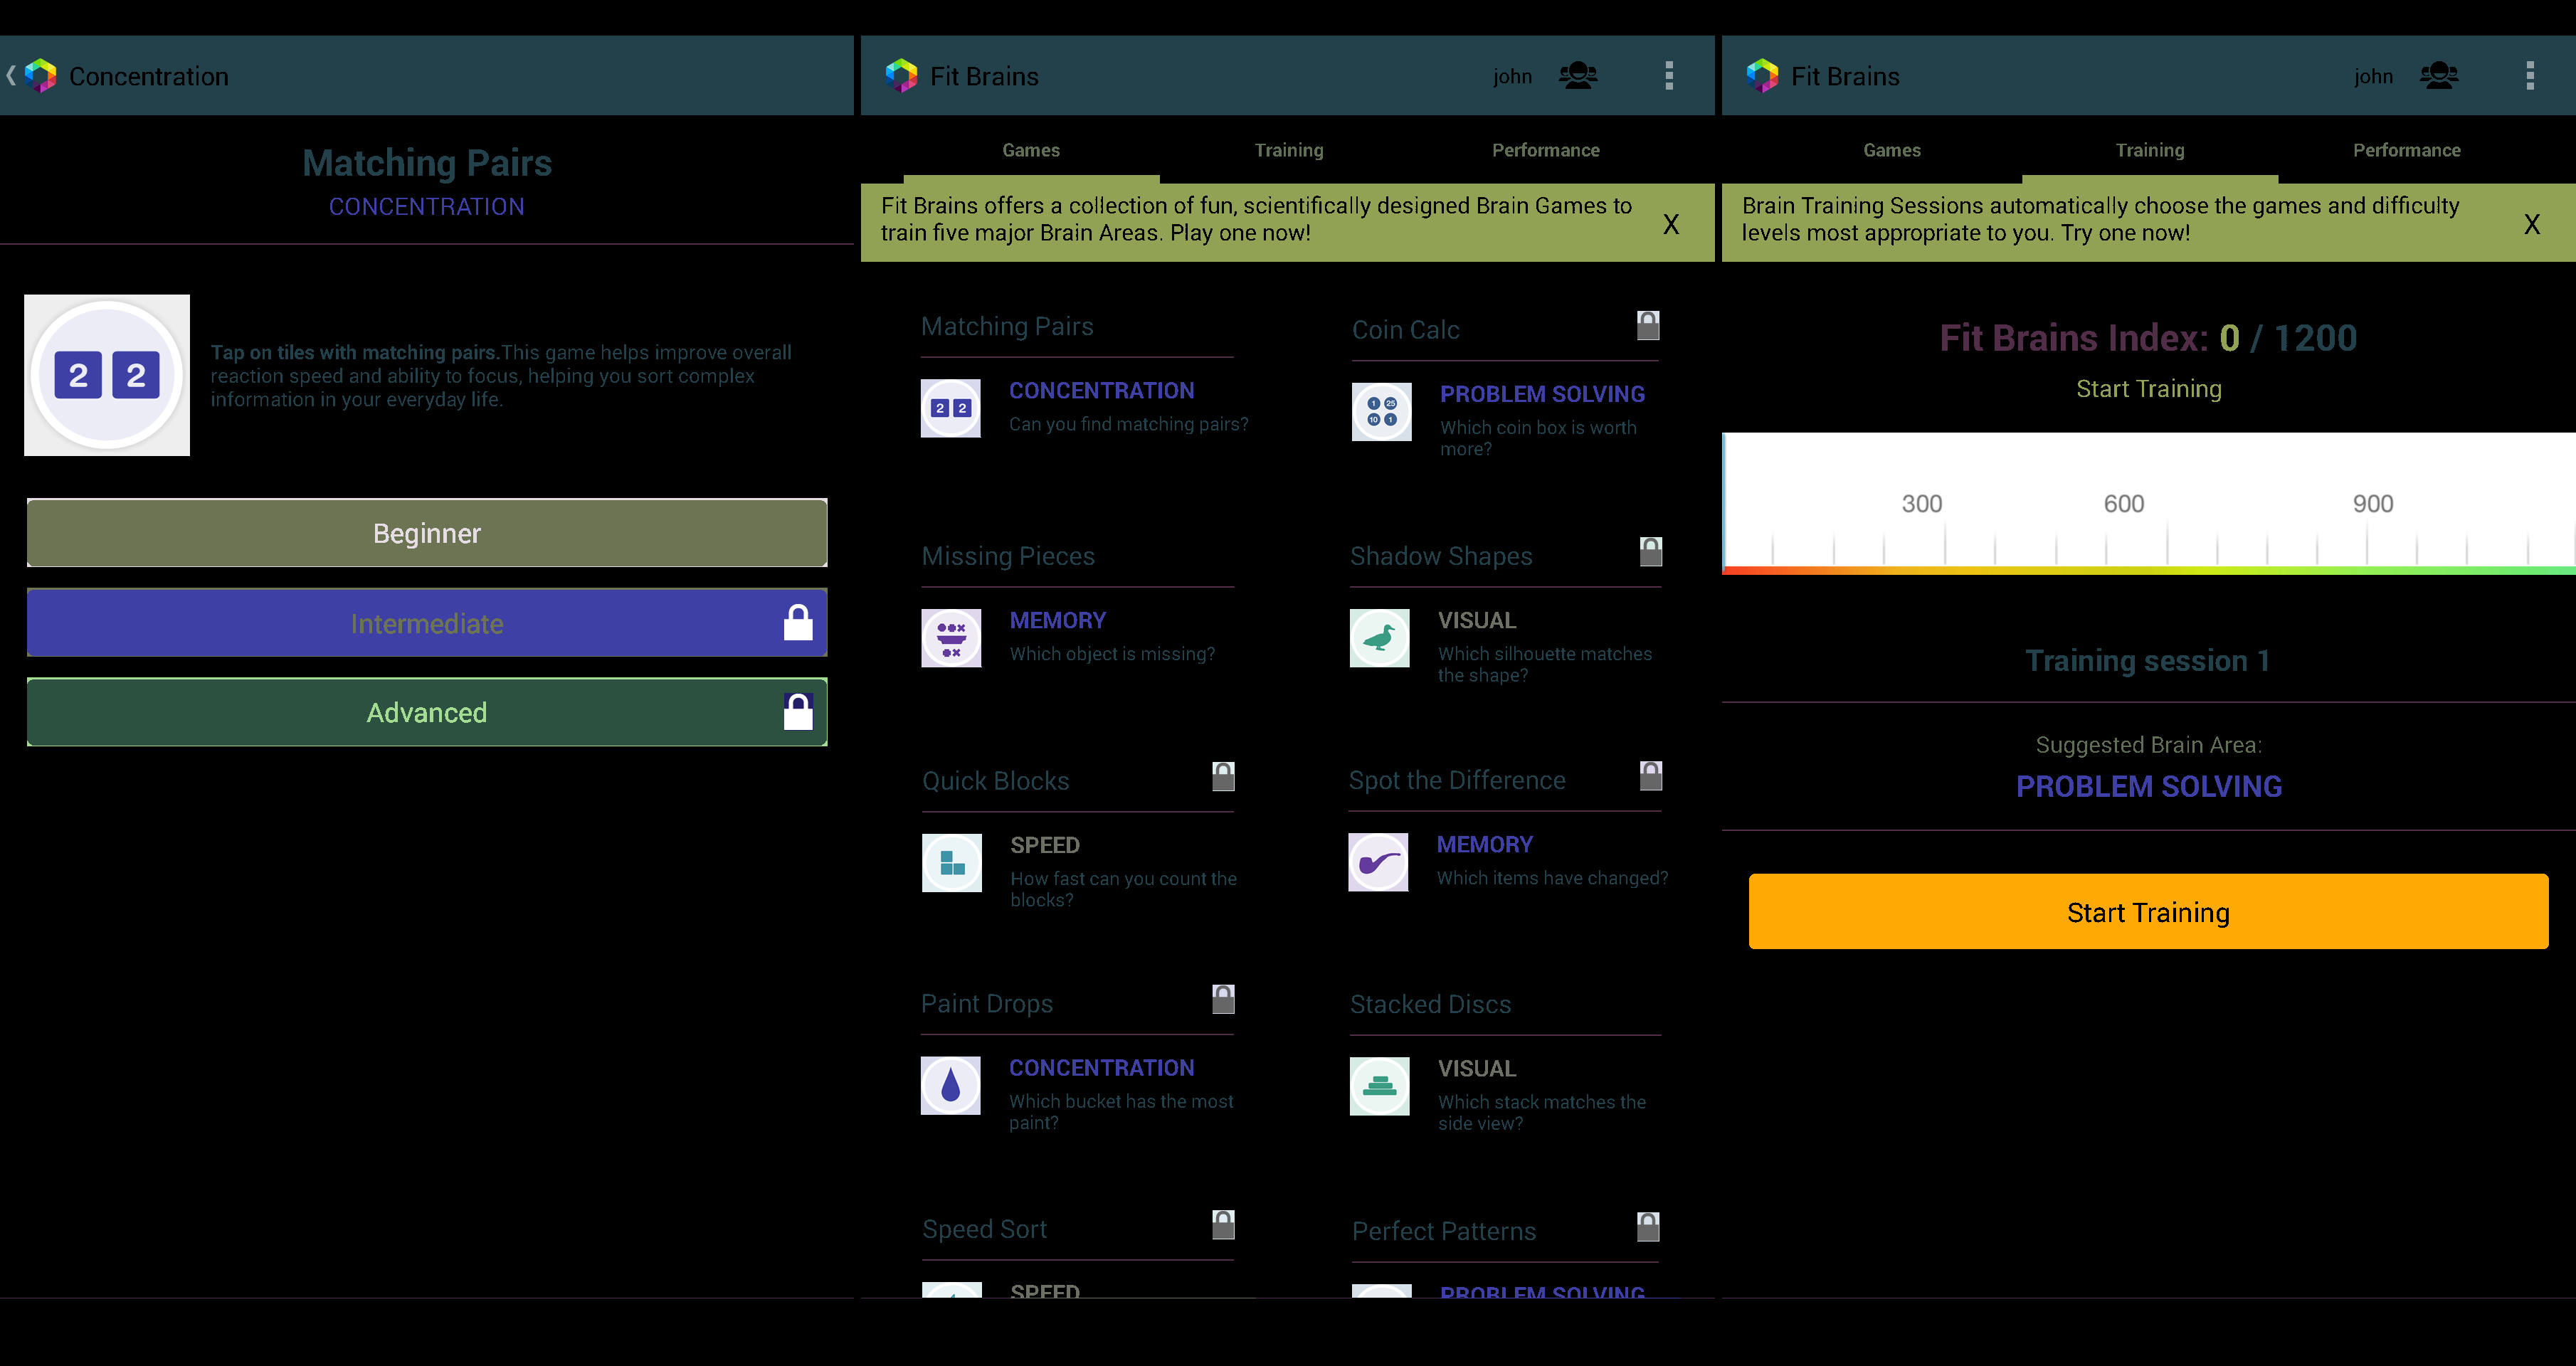Select the Shadow Shapes title
This screenshot has height=1366, width=2576.
pyautogui.click(x=1441, y=556)
